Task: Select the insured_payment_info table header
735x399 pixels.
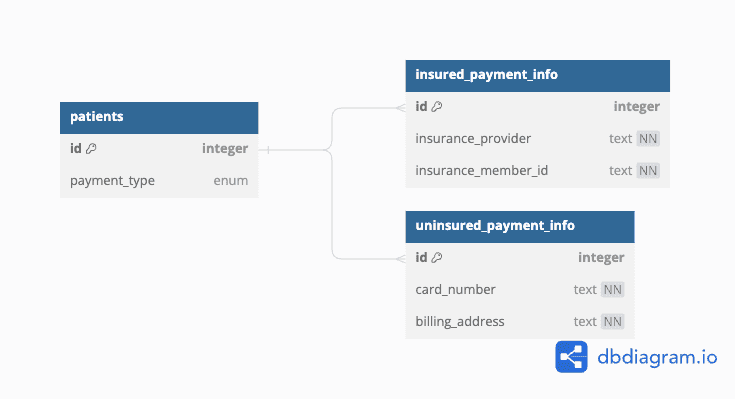Action: 538,75
